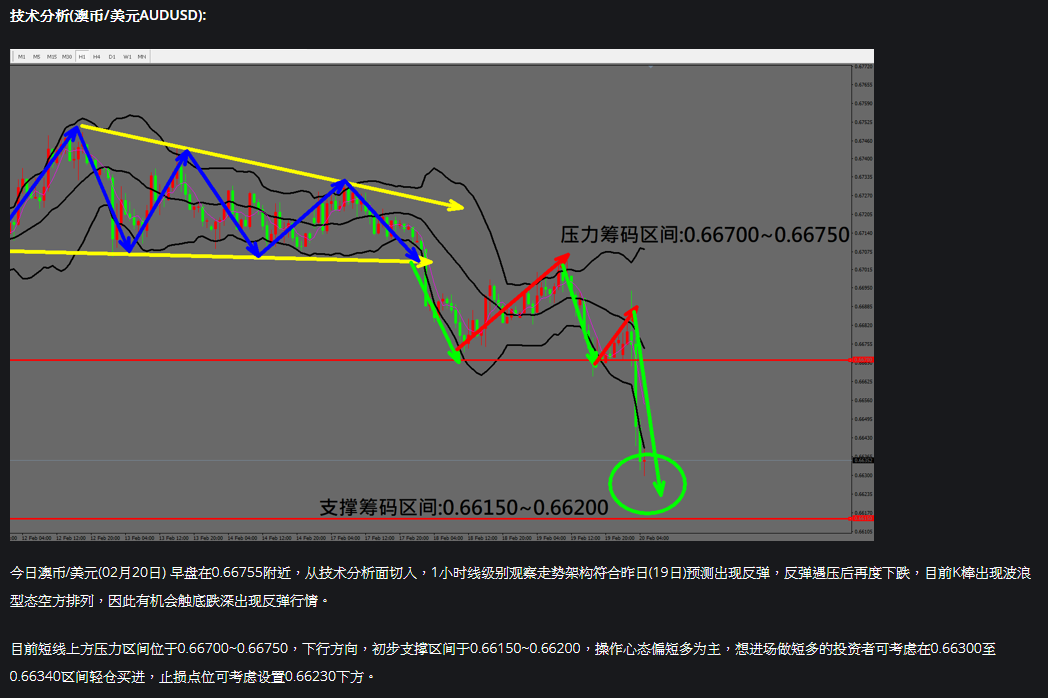Click the toolbar grip handle left of M1
The height and width of the screenshot is (698, 1048).
click(x=13, y=57)
